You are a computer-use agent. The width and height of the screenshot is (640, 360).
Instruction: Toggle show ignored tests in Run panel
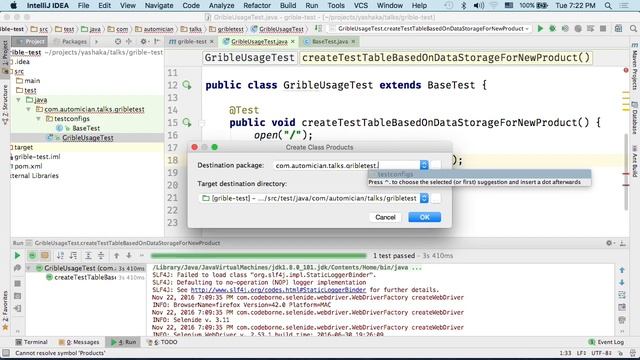click(44, 256)
